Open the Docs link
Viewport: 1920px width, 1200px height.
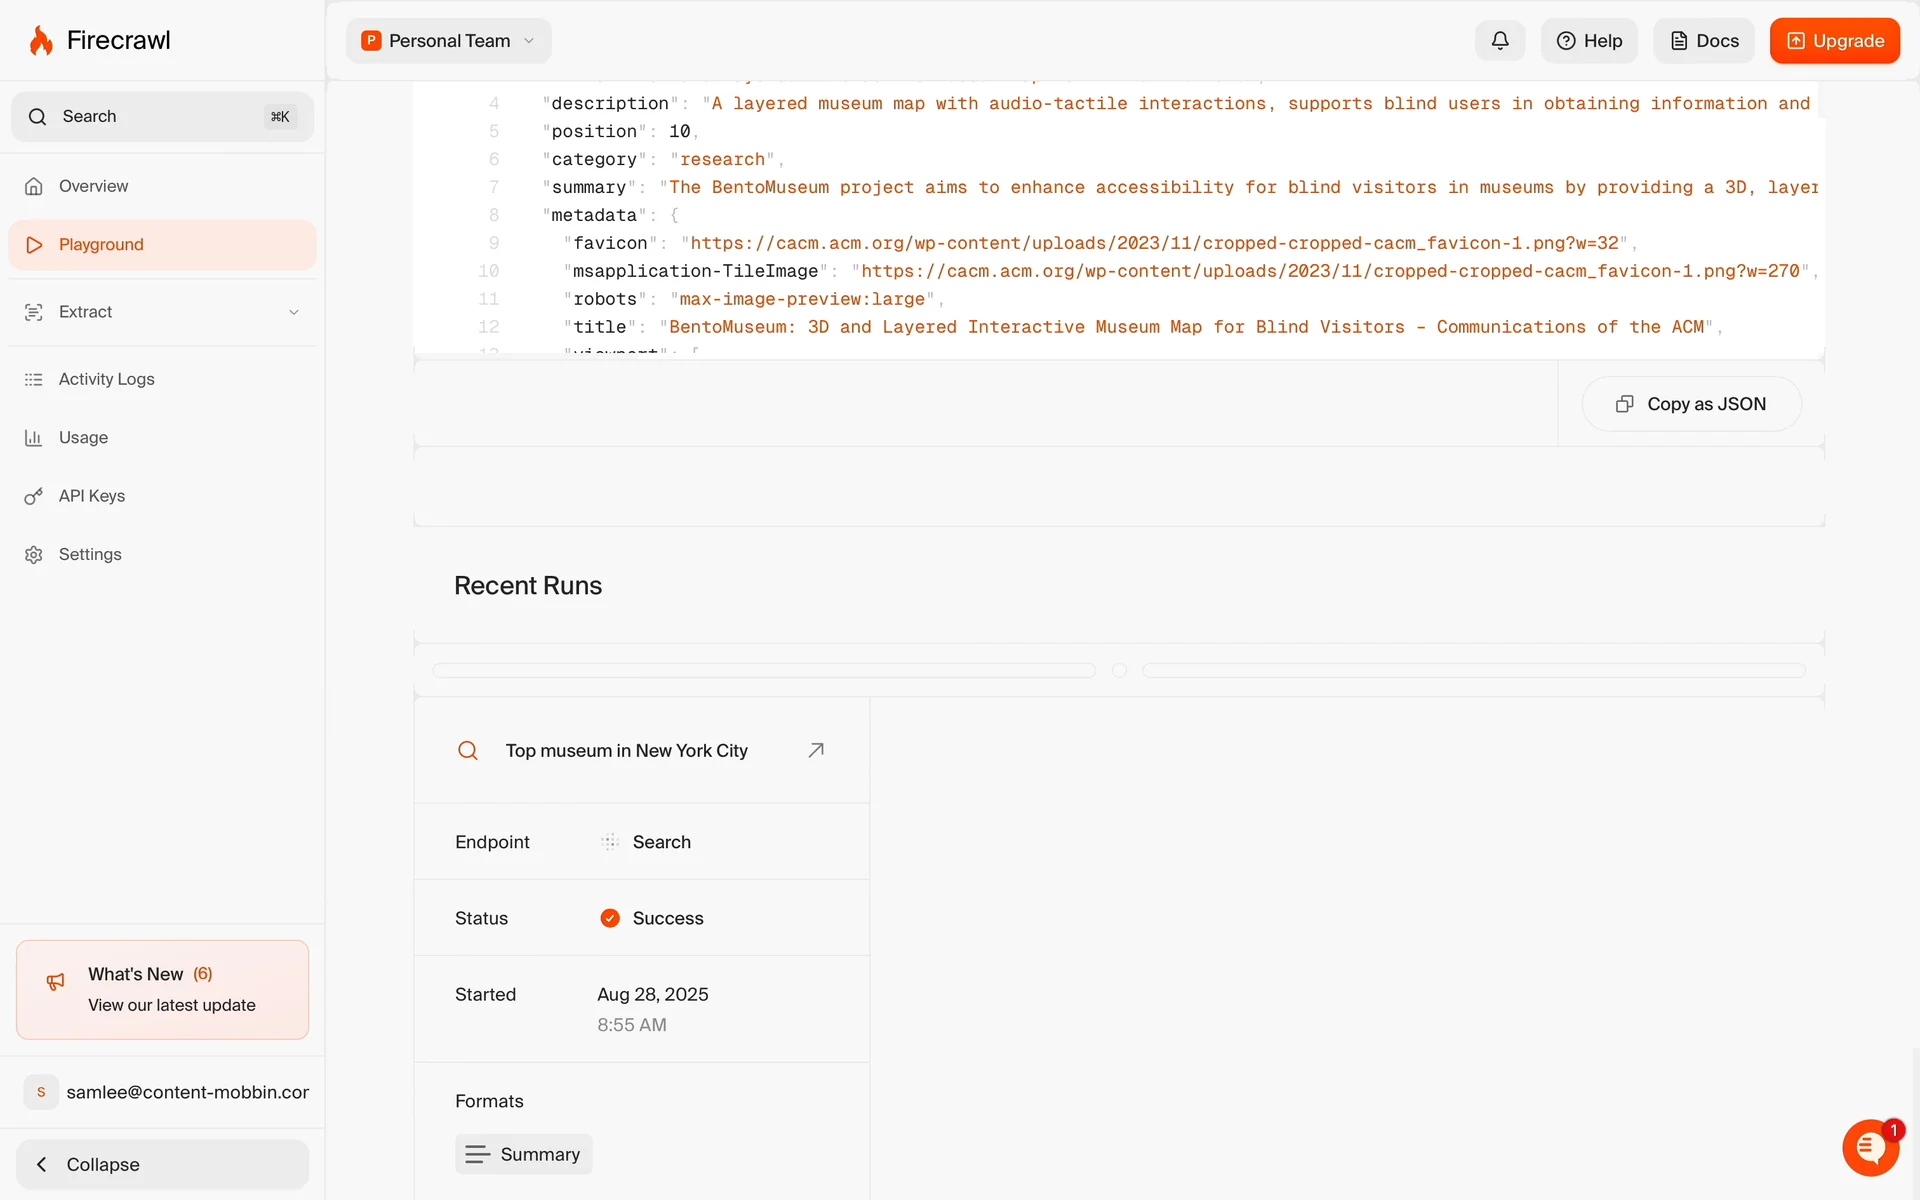1704,41
